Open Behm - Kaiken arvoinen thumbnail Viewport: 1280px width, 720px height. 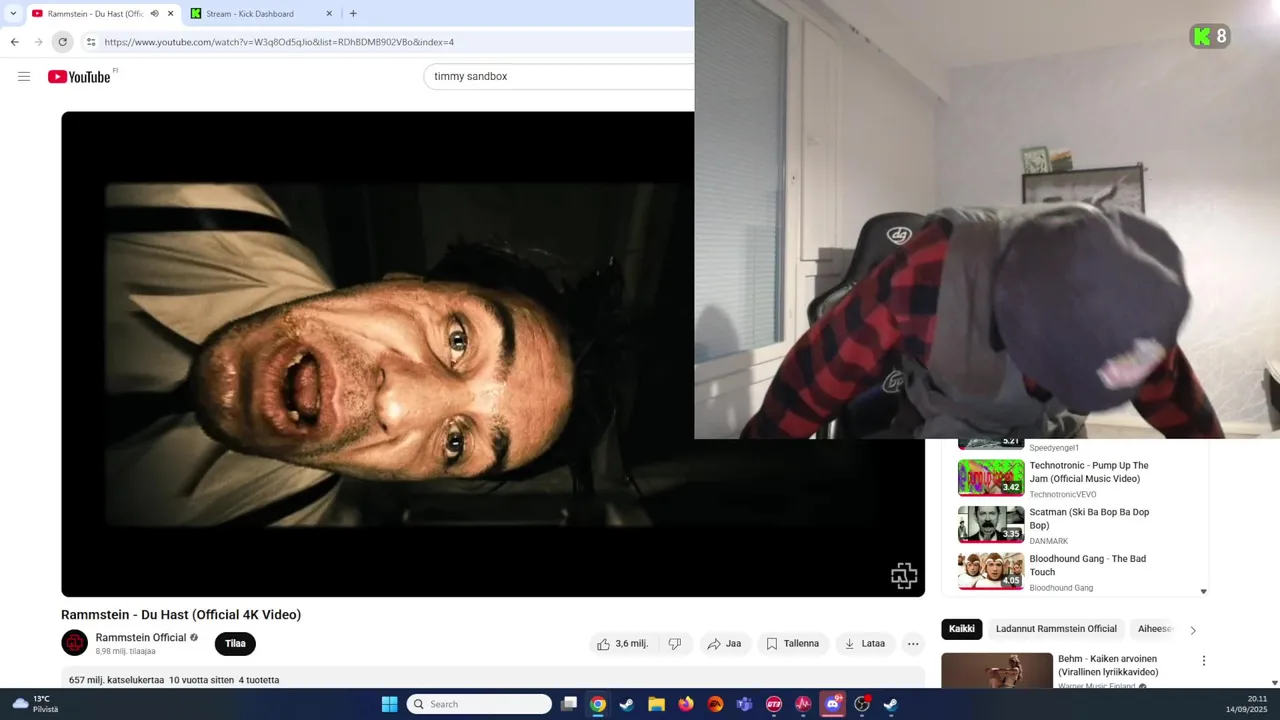[x=997, y=670]
